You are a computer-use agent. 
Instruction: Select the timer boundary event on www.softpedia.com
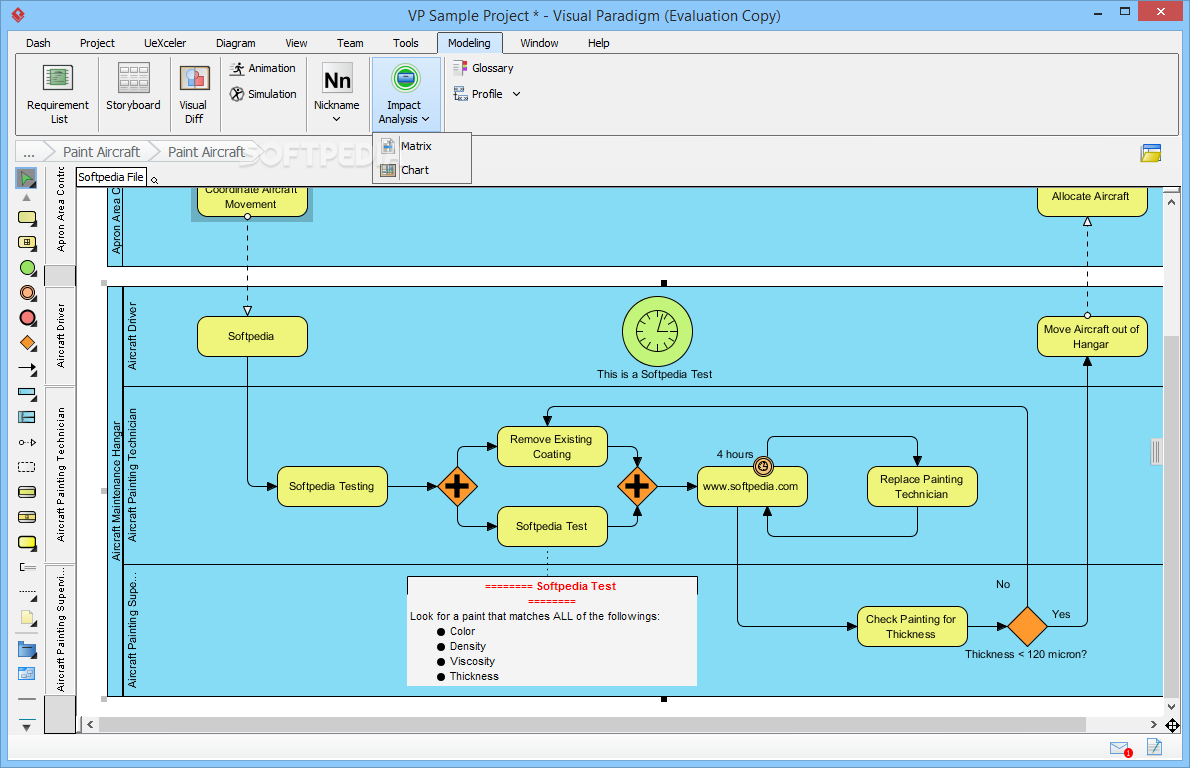(763, 466)
